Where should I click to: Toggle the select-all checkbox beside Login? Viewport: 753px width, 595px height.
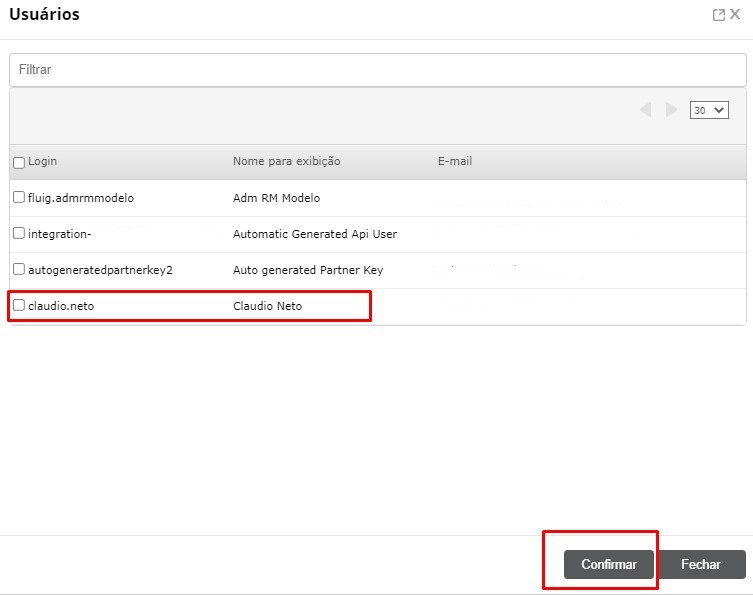pos(19,163)
